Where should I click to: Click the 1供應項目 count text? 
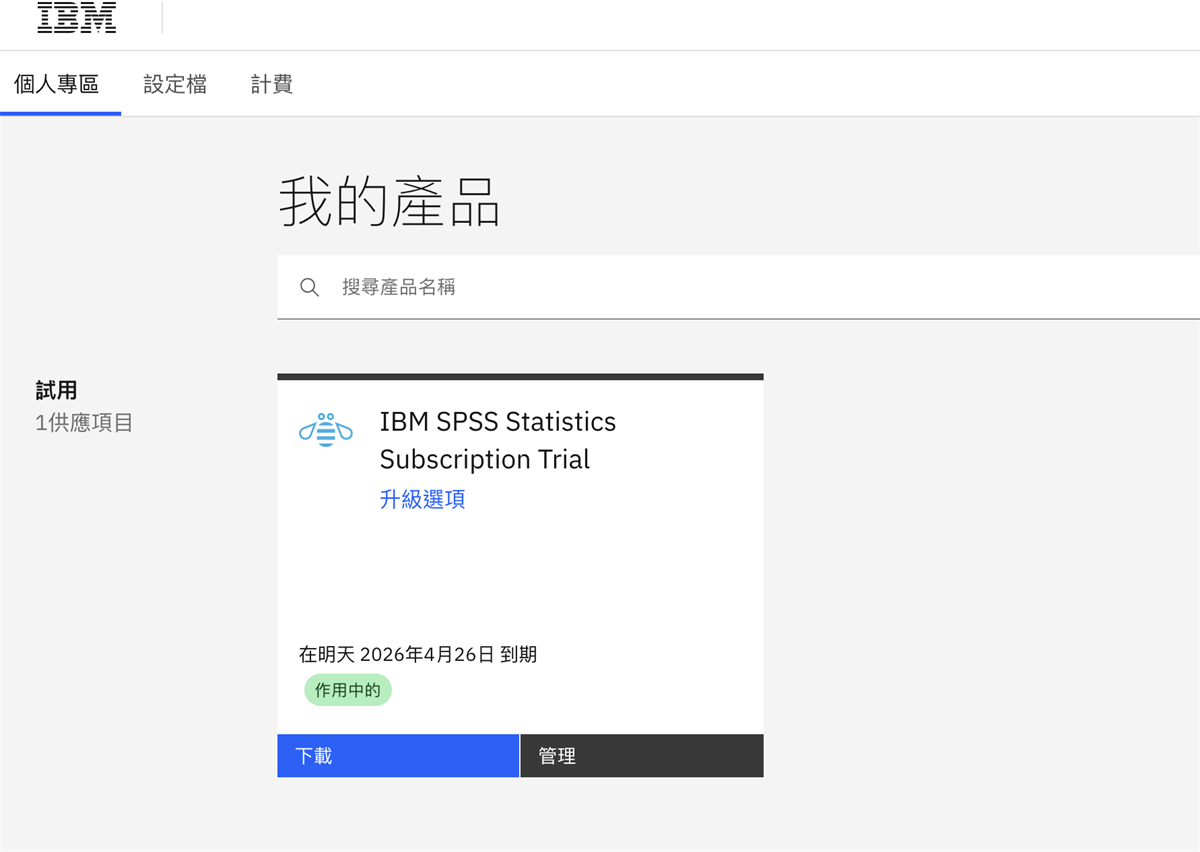point(84,423)
